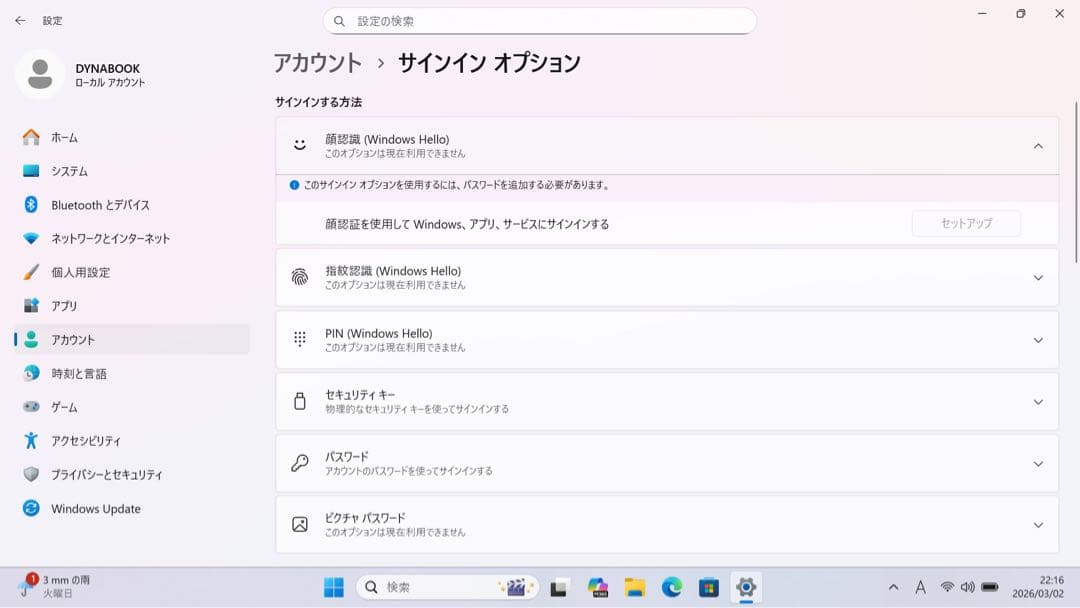This screenshot has height=608, width=1080.
Task: Open Microsoft Store from the taskbar
Action: pos(709,587)
